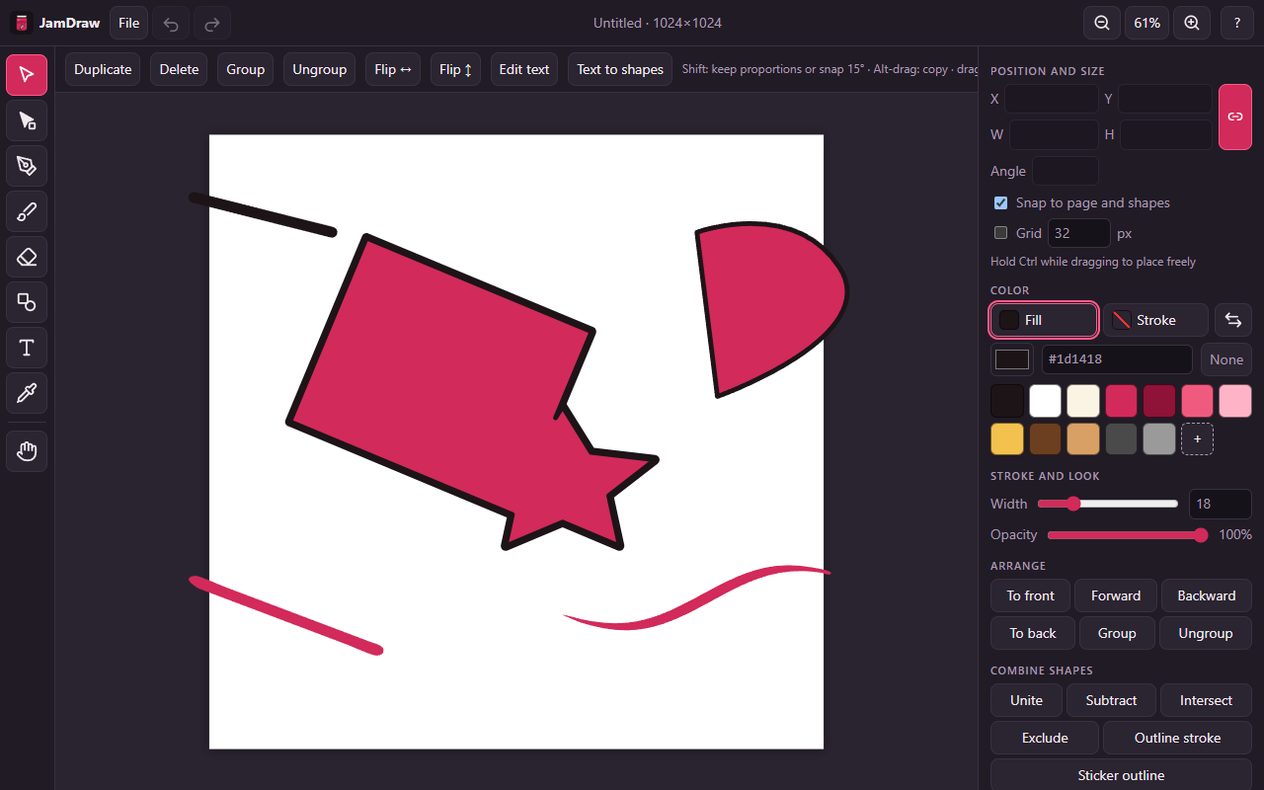The width and height of the screenshot is (1264, 790).
Task: Click the stroke width value 18
Action: 1220,504
